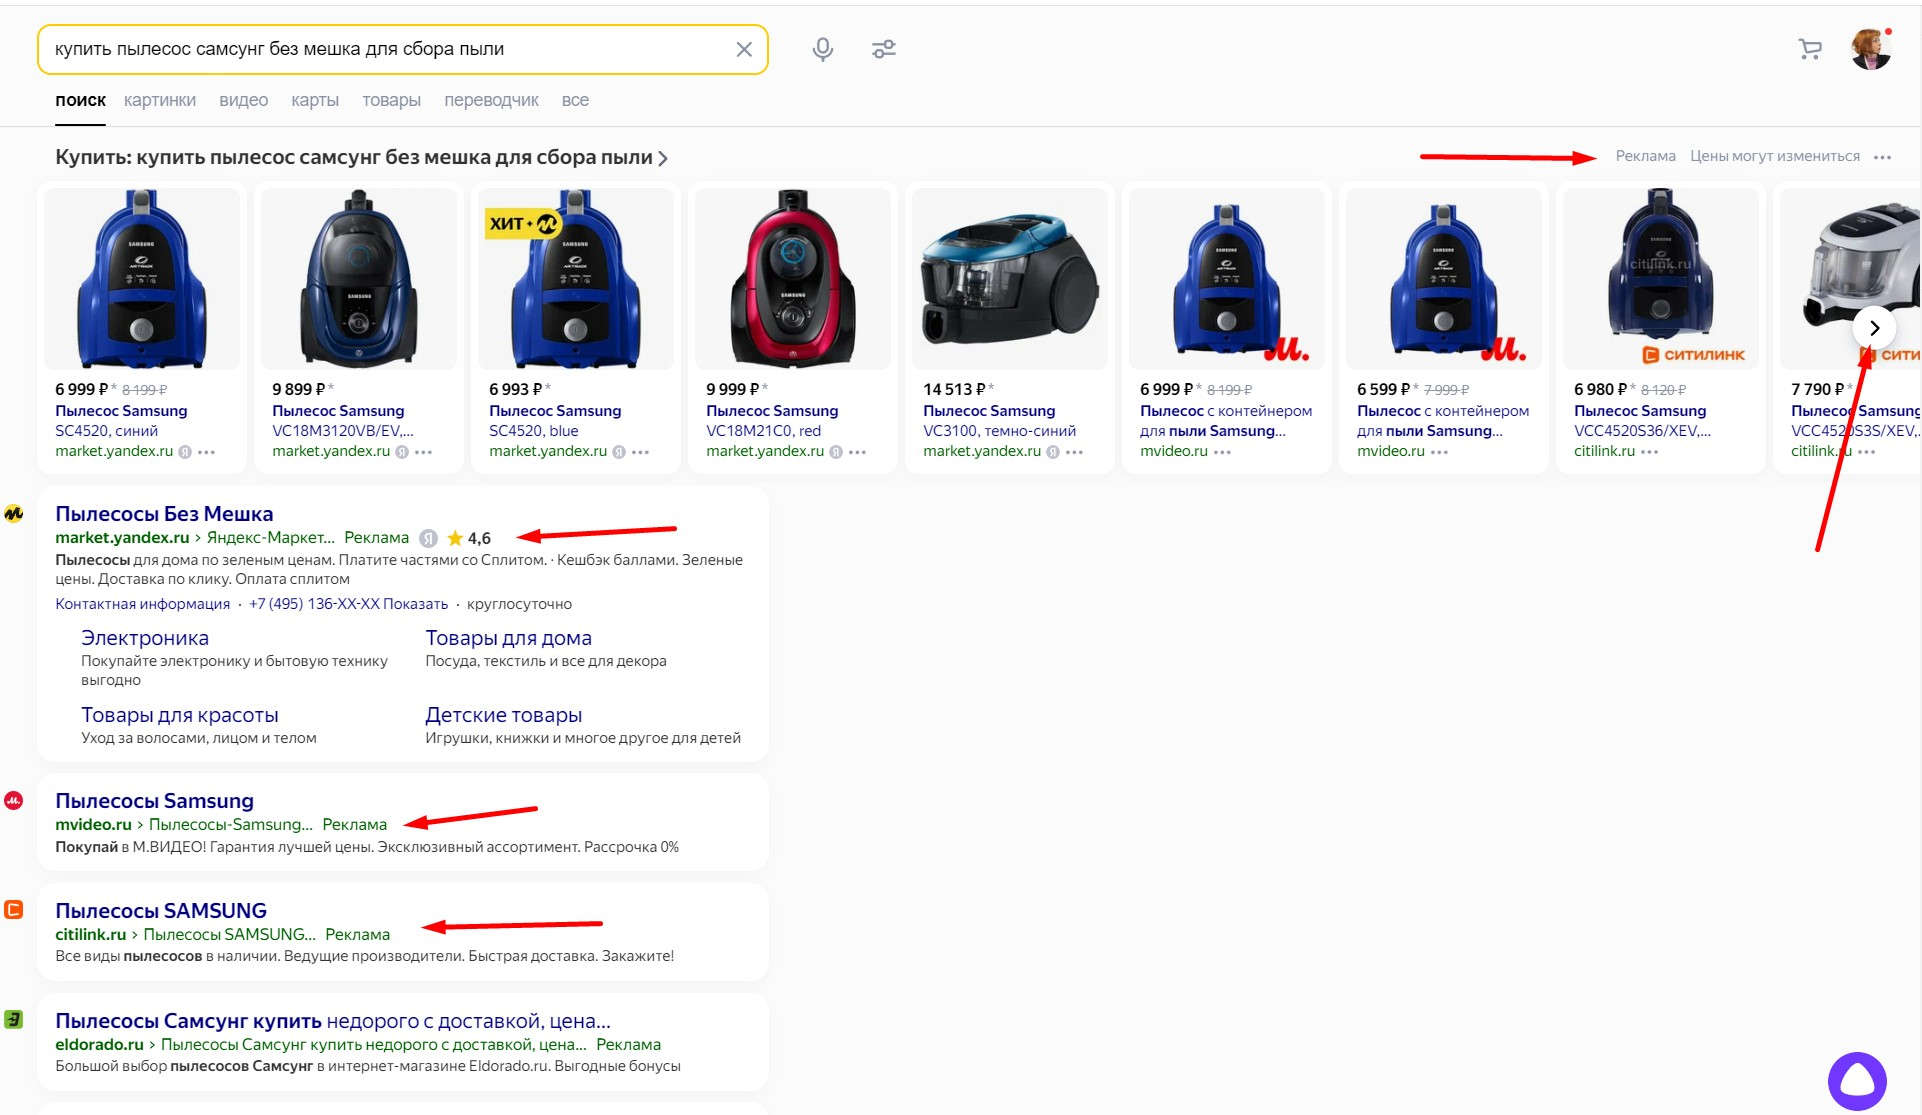
Task: Switch to the 'видео' tab
Action: (x=244, y=100)
